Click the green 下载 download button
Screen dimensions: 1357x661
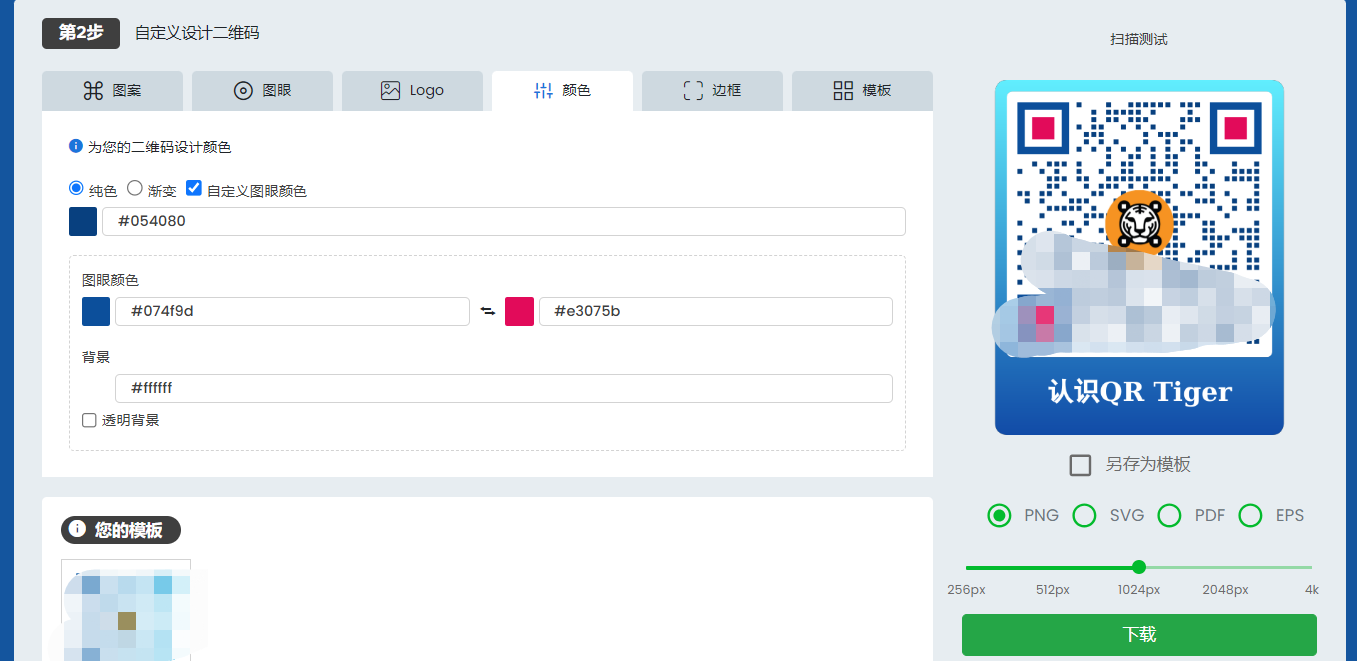pos(1139,635)
